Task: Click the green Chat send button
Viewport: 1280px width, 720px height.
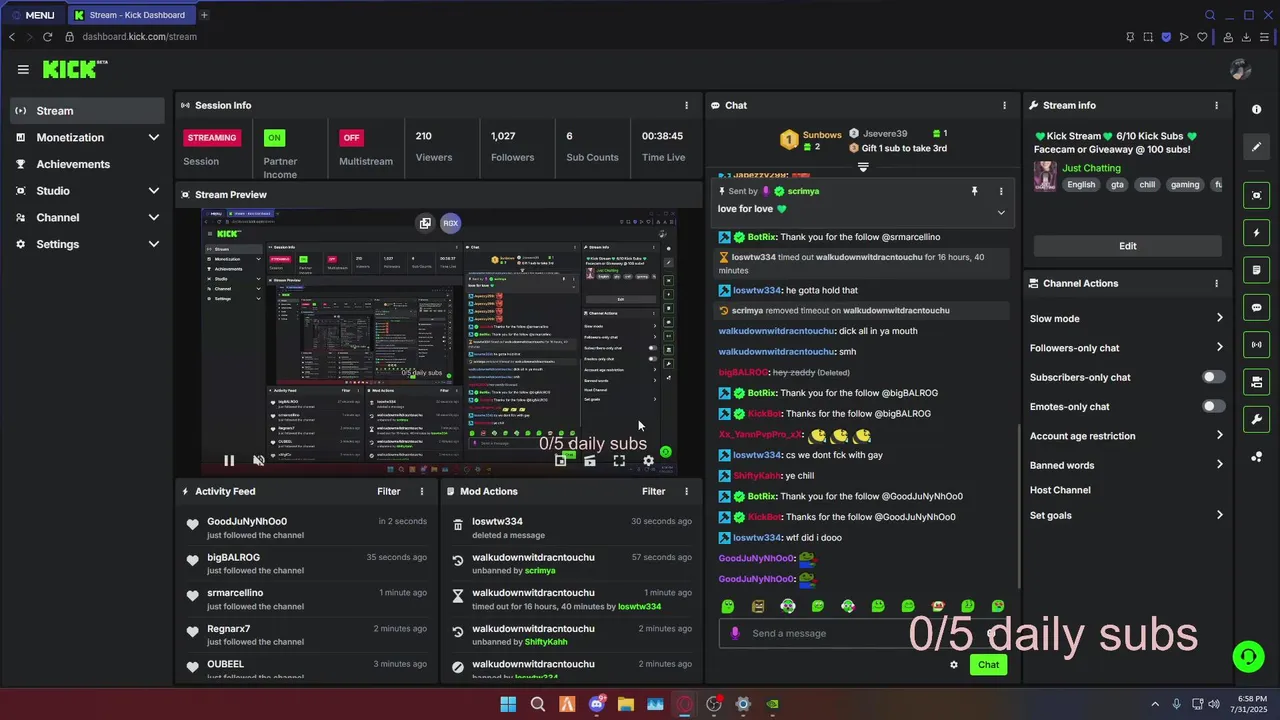Action: coord(988,665)
